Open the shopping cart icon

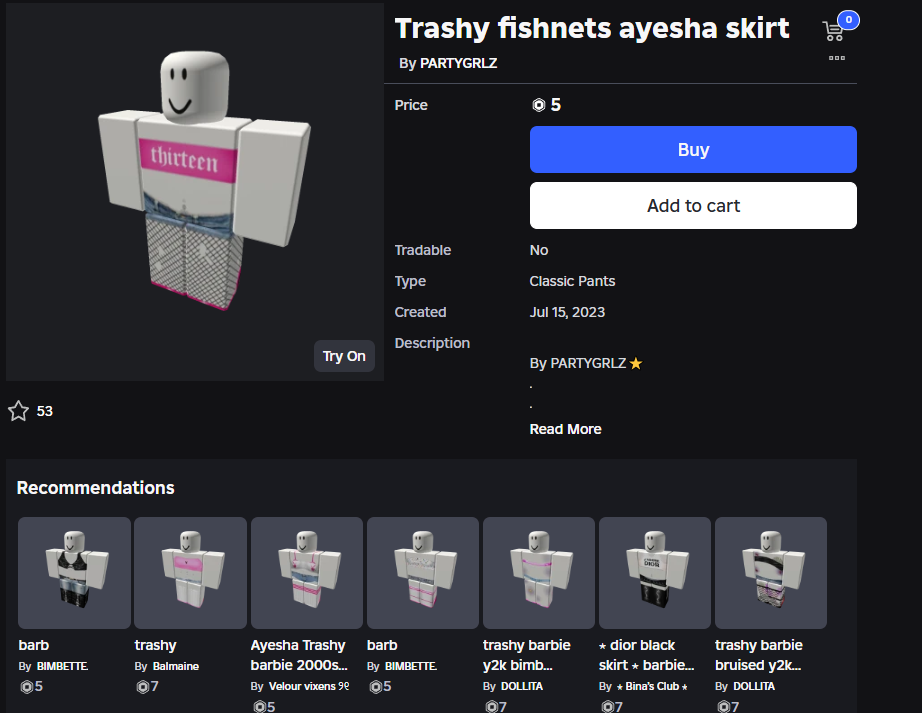pos(833,31)
